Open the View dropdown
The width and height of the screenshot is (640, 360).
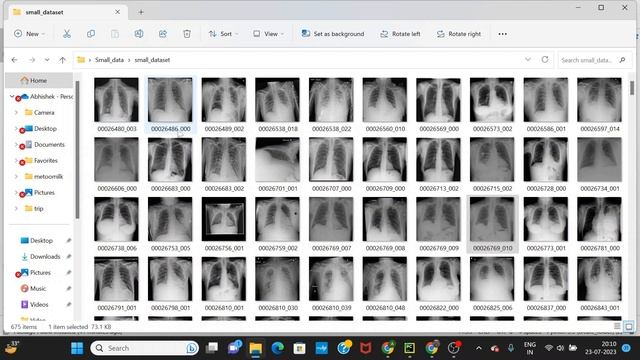click(x=268, y=34)
